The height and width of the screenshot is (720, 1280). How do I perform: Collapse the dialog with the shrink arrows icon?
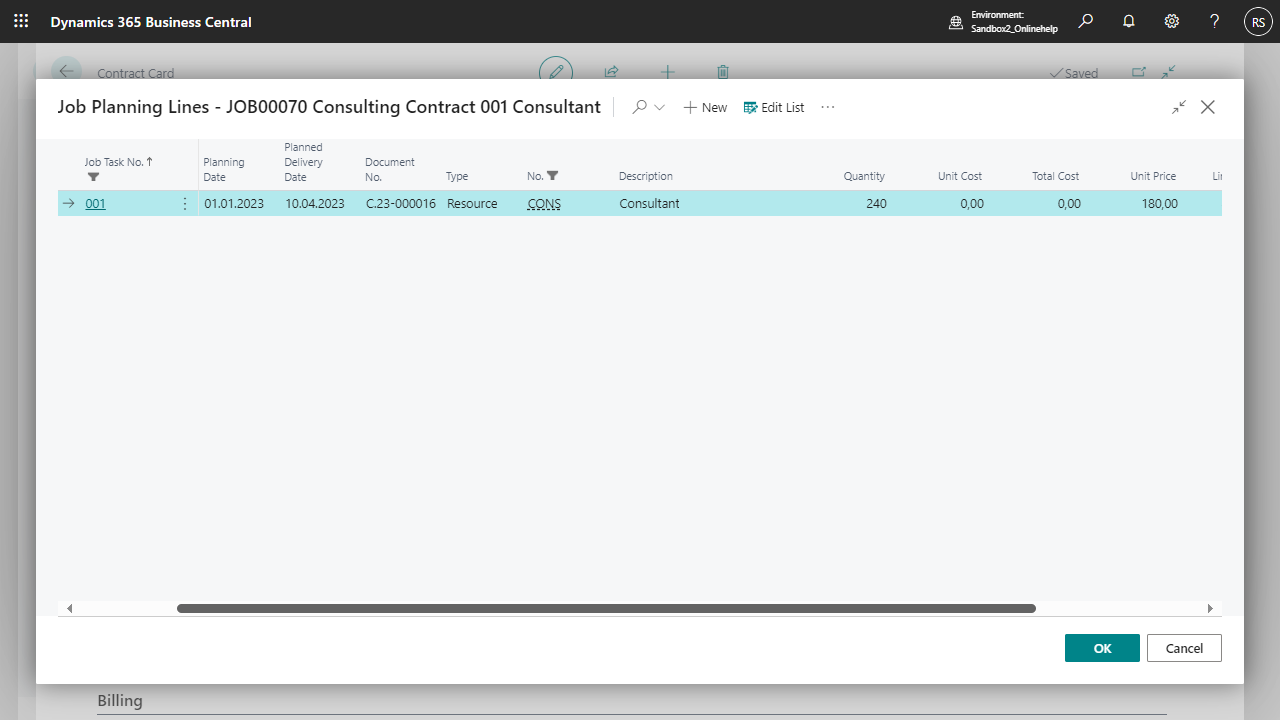[1179, 107]
